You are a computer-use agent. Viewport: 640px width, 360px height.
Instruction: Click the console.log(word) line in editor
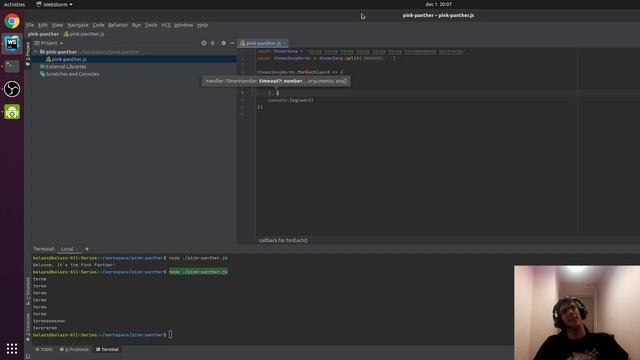click(x=291, y=100)
